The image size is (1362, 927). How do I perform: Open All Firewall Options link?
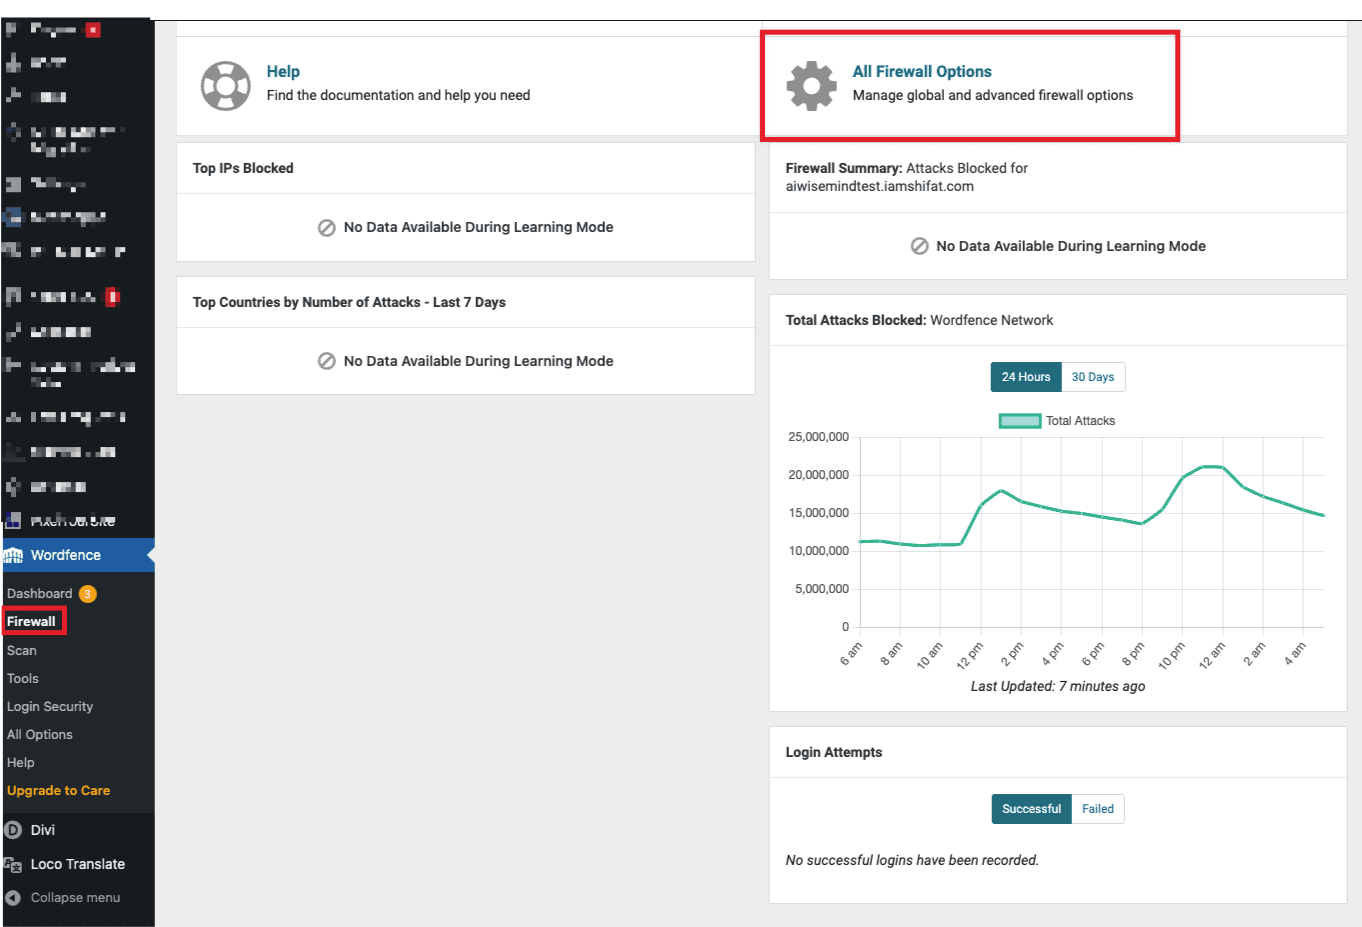pos(921,71)
